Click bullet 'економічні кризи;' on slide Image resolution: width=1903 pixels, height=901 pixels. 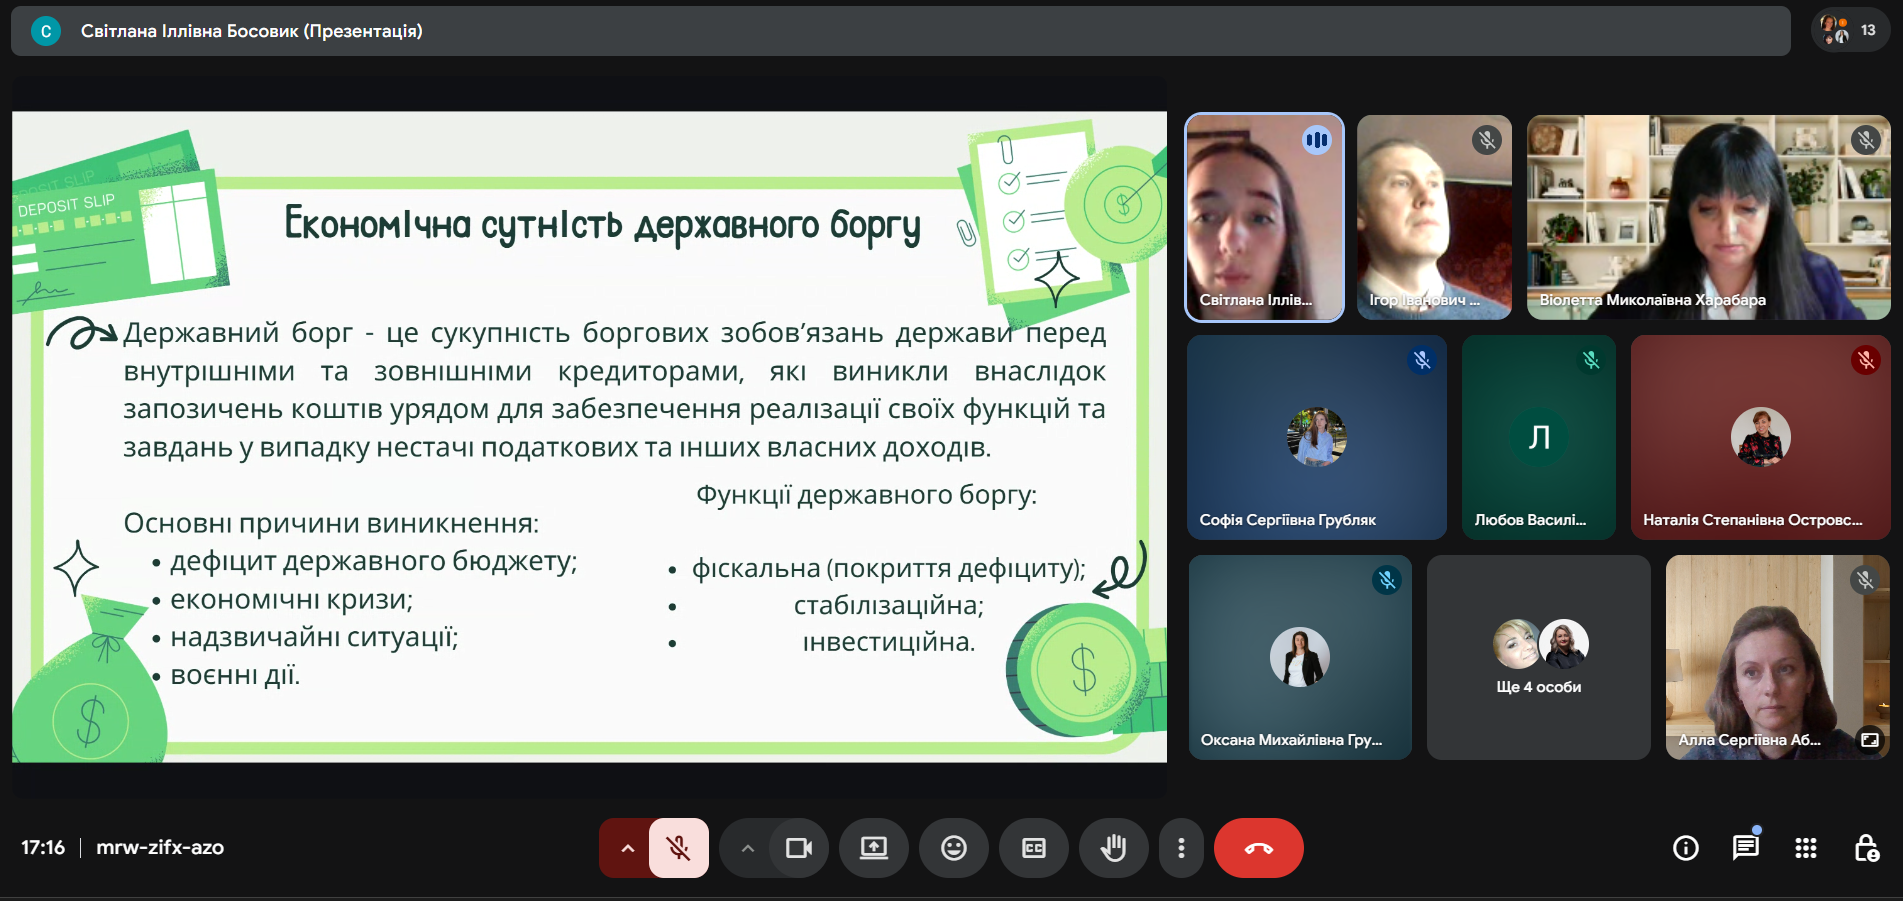pyautogui.click(x=291, y=599)
